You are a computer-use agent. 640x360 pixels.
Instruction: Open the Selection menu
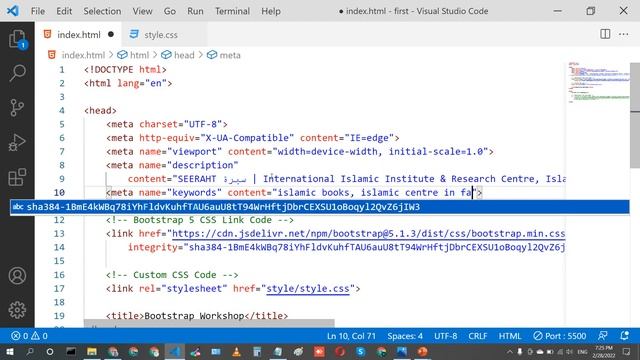pyautogui.click(x=102, y=11)
